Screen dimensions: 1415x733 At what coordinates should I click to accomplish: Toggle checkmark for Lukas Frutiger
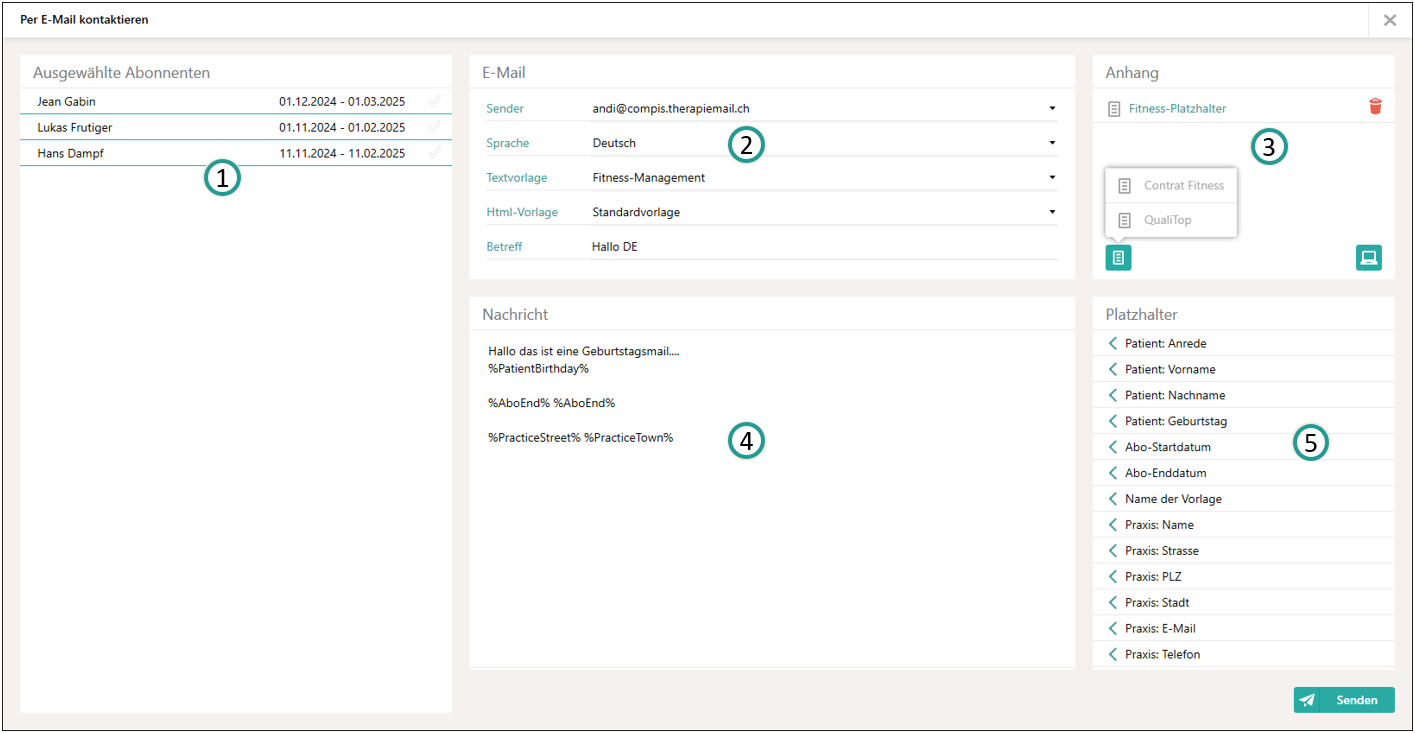pos(434,127)
